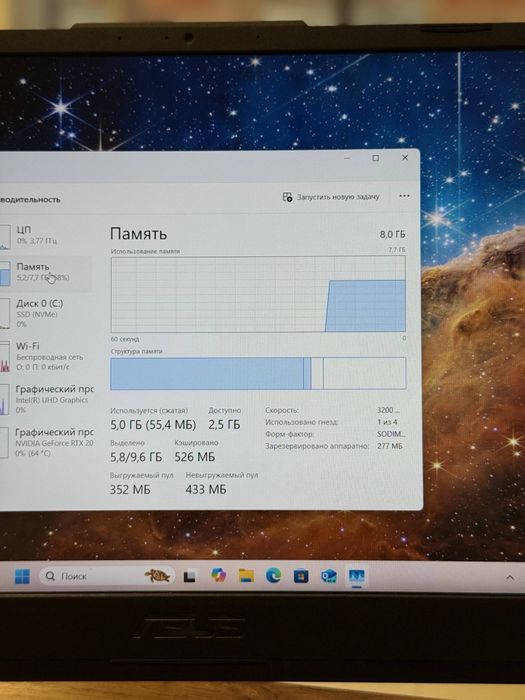This screenshot has height=700, width=525.
Task: Open the three-dots more options menu
Action: (404, 196)
